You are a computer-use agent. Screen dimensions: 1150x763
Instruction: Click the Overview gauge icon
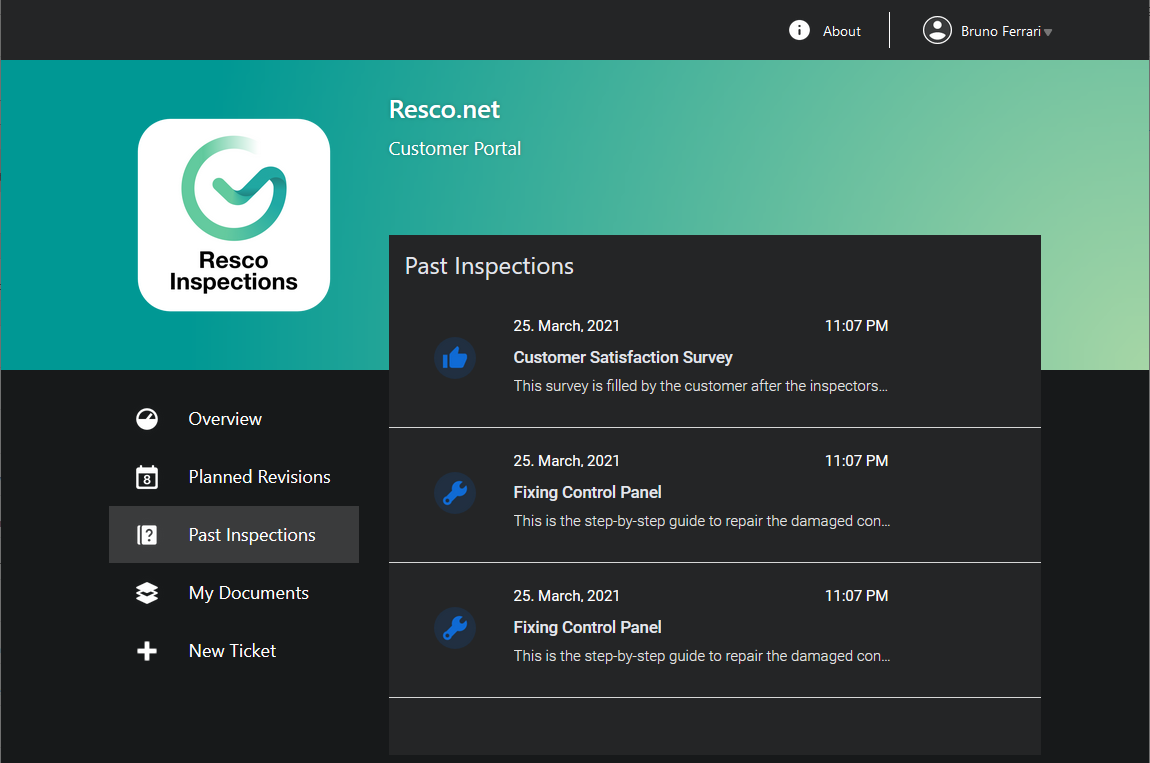[147, 419]
